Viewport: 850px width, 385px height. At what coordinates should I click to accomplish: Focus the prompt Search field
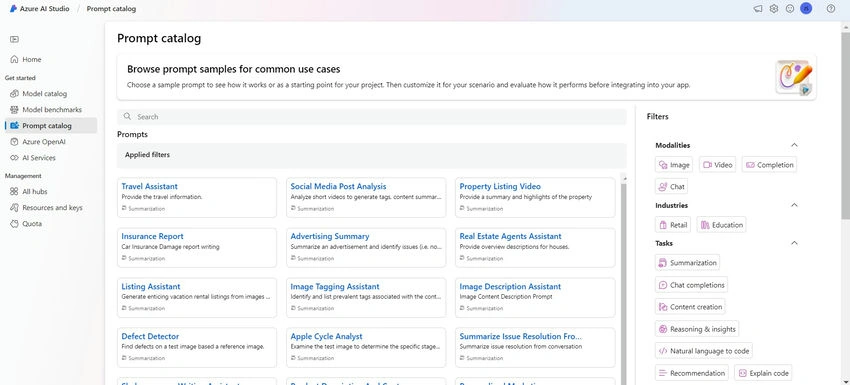(x=372, y=117)
